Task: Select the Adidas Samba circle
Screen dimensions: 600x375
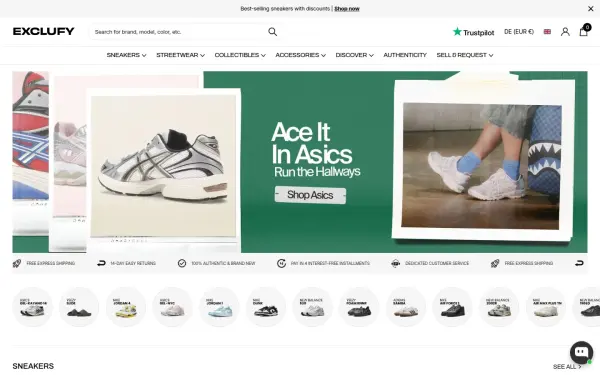Action: tap(406, 307)
